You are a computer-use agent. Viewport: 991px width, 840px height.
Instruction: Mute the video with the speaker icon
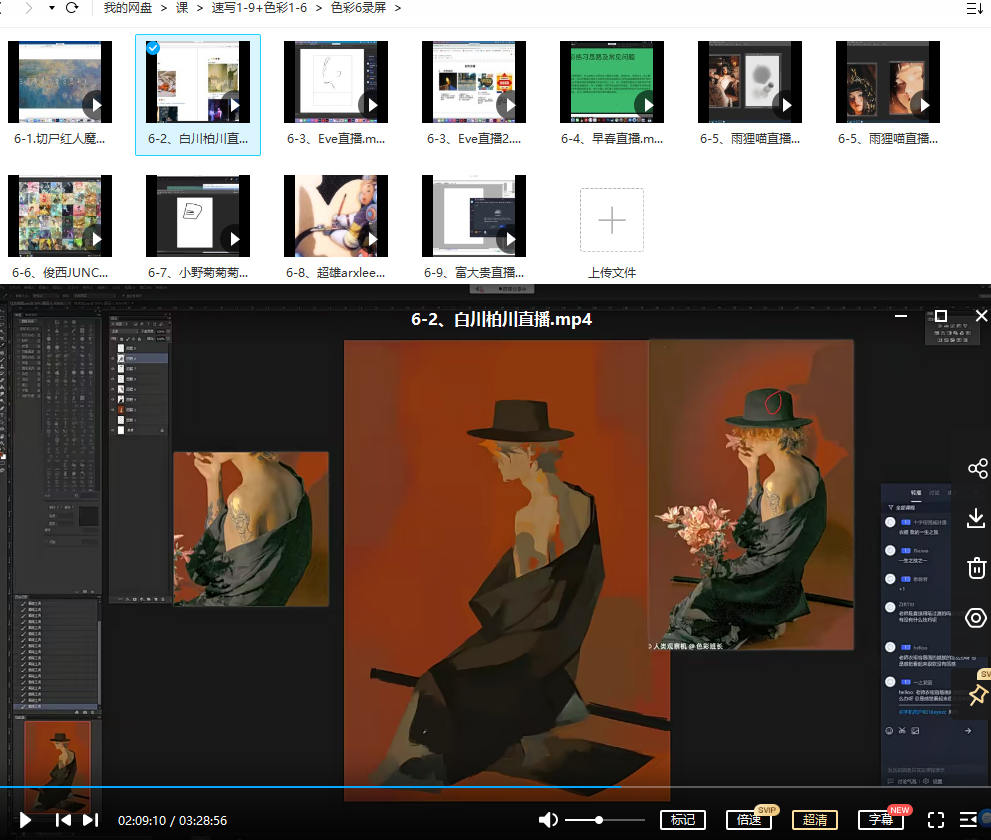548,820
